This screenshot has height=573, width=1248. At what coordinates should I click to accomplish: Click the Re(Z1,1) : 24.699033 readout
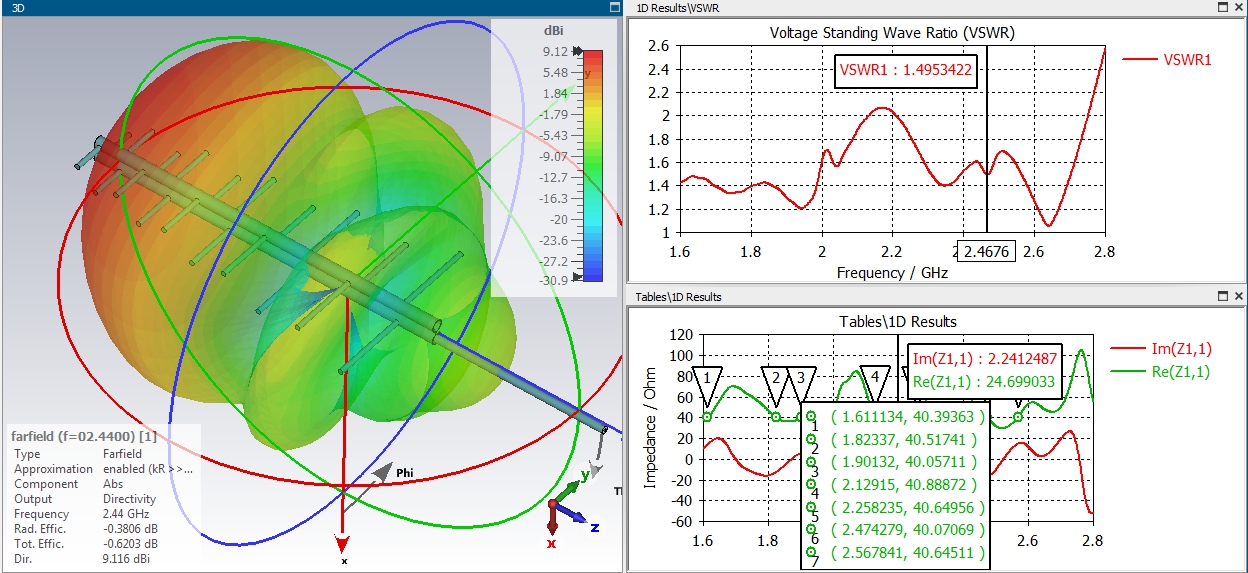tap(983, 382)
